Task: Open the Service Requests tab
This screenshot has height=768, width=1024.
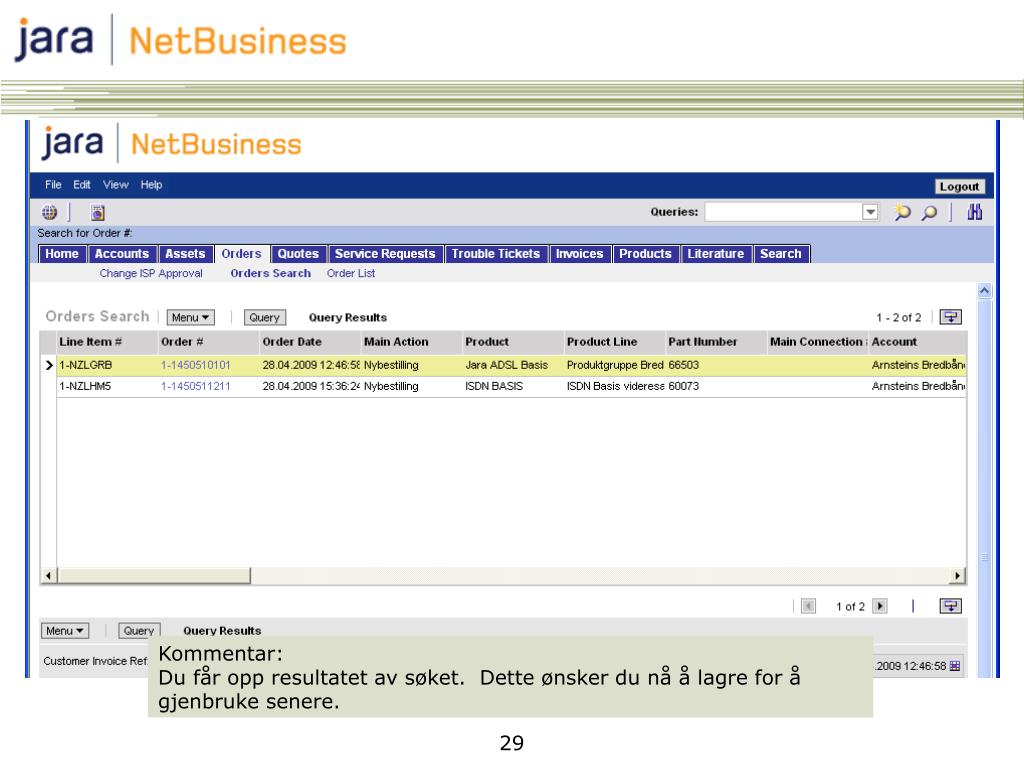Action: [385, 254]
